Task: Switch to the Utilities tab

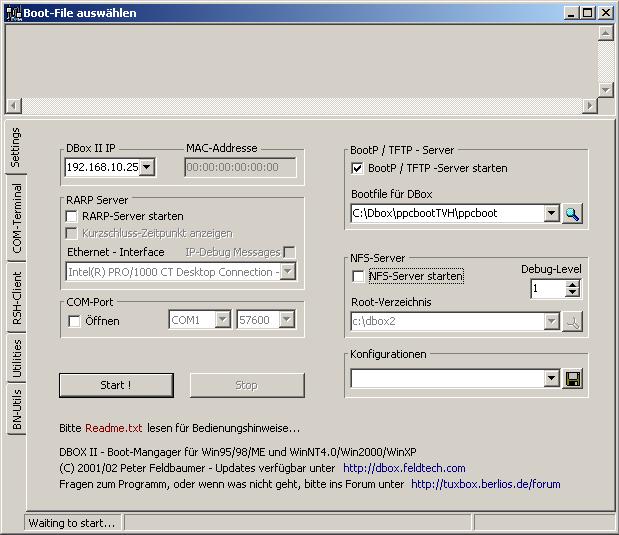Action: pyautogui.click(x=17, y=358)
